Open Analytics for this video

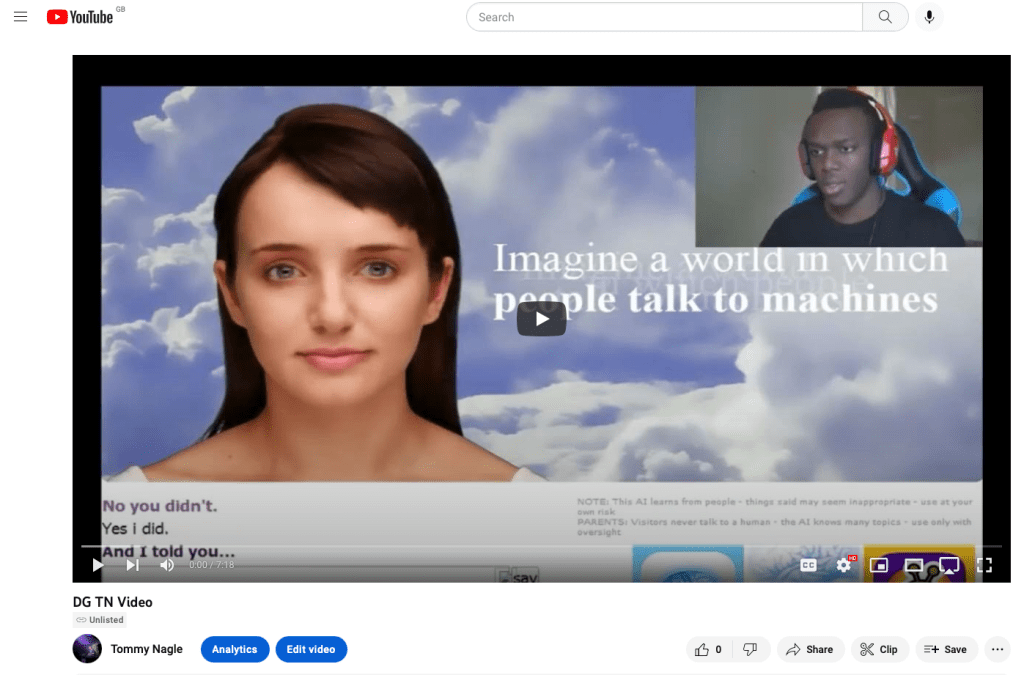pyautogui.click(x=235, y=649)
